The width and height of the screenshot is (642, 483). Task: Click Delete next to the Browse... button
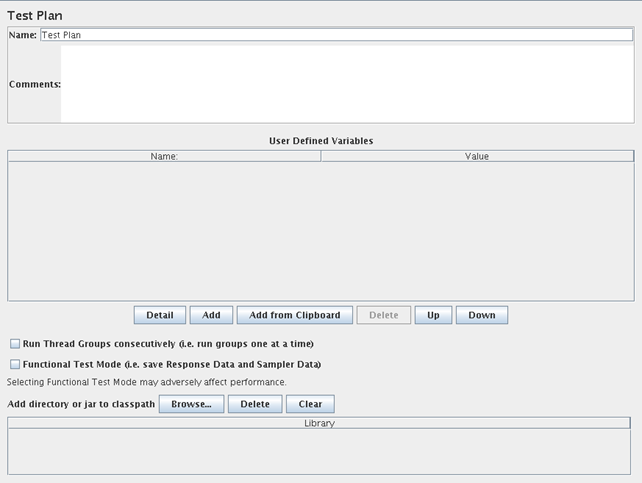click(255, 404)
